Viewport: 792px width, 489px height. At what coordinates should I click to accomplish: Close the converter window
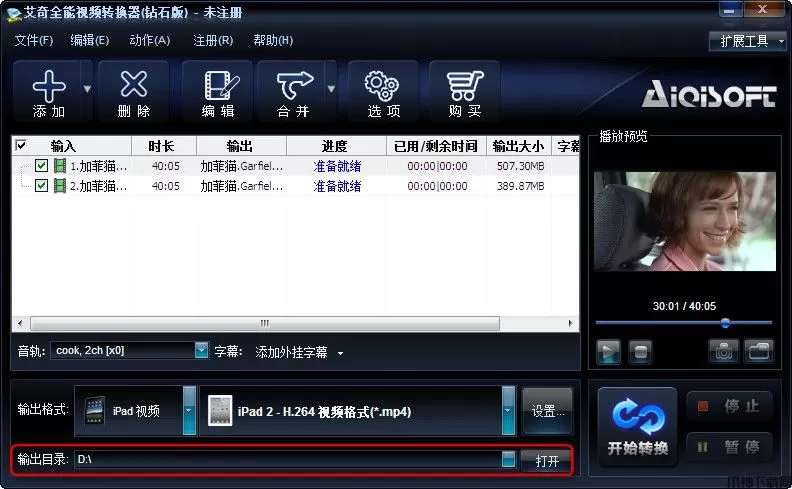click(763, 10)
